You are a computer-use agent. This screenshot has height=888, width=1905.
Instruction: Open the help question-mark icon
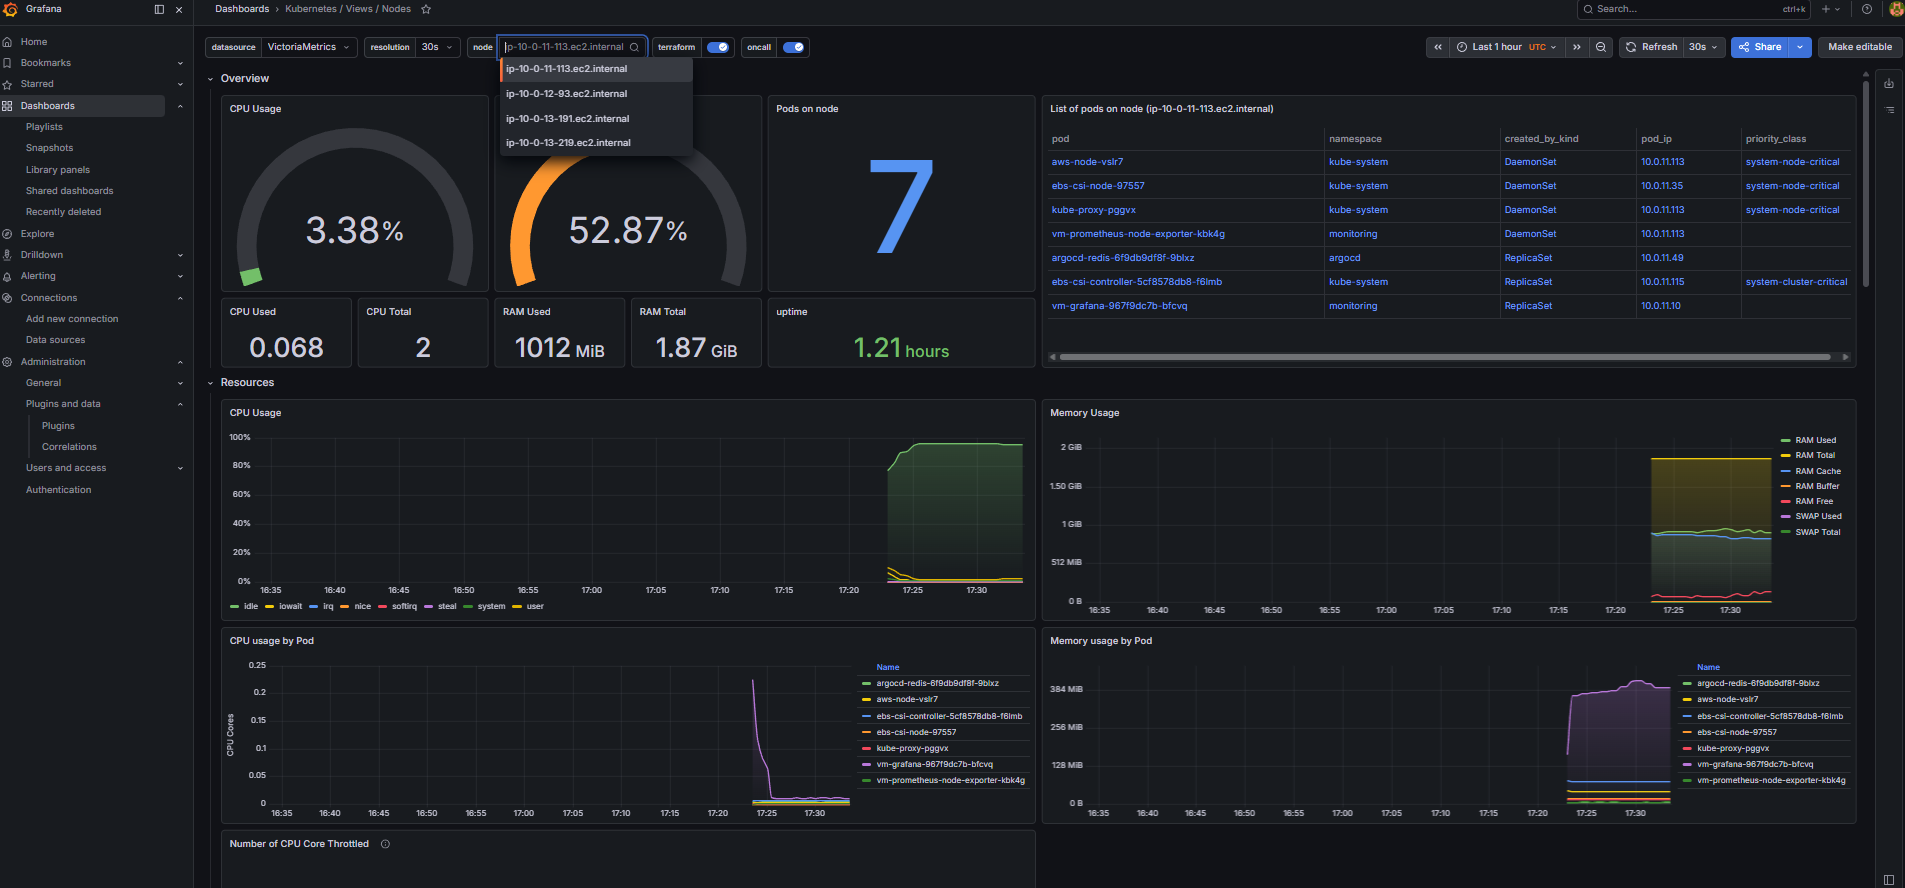coord(1867,9)
